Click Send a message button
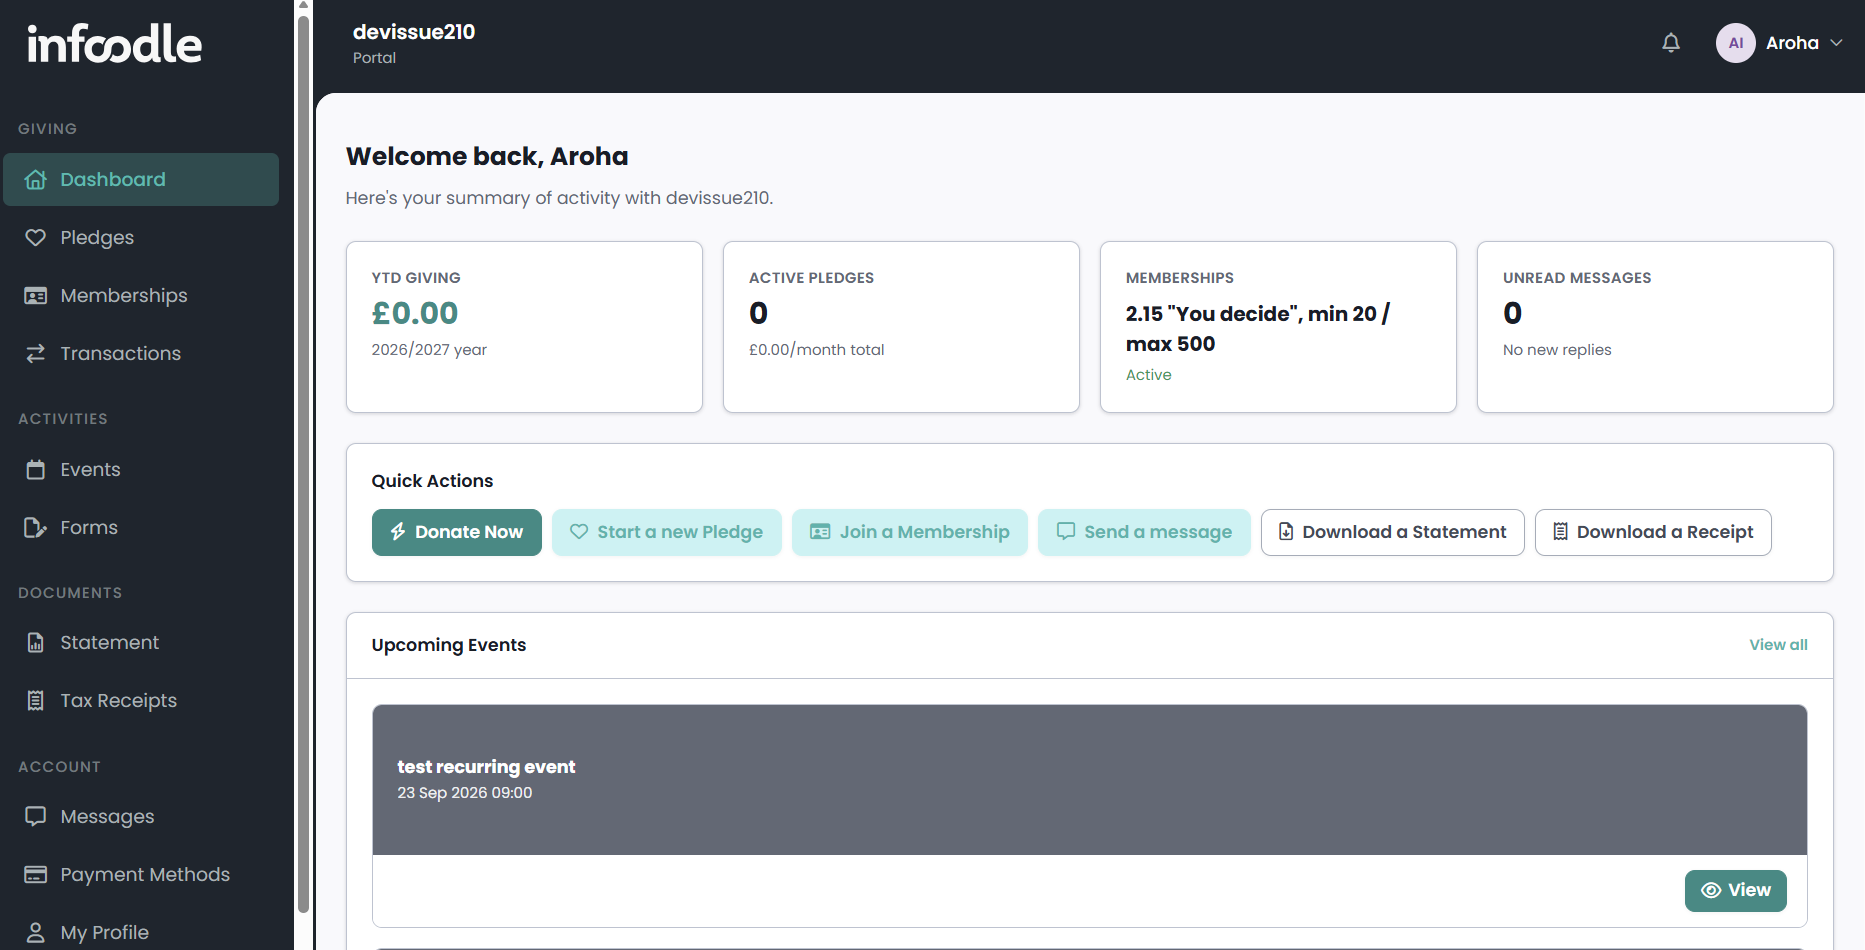Viewport: 1865px width, 950px height. [1144, 532]
